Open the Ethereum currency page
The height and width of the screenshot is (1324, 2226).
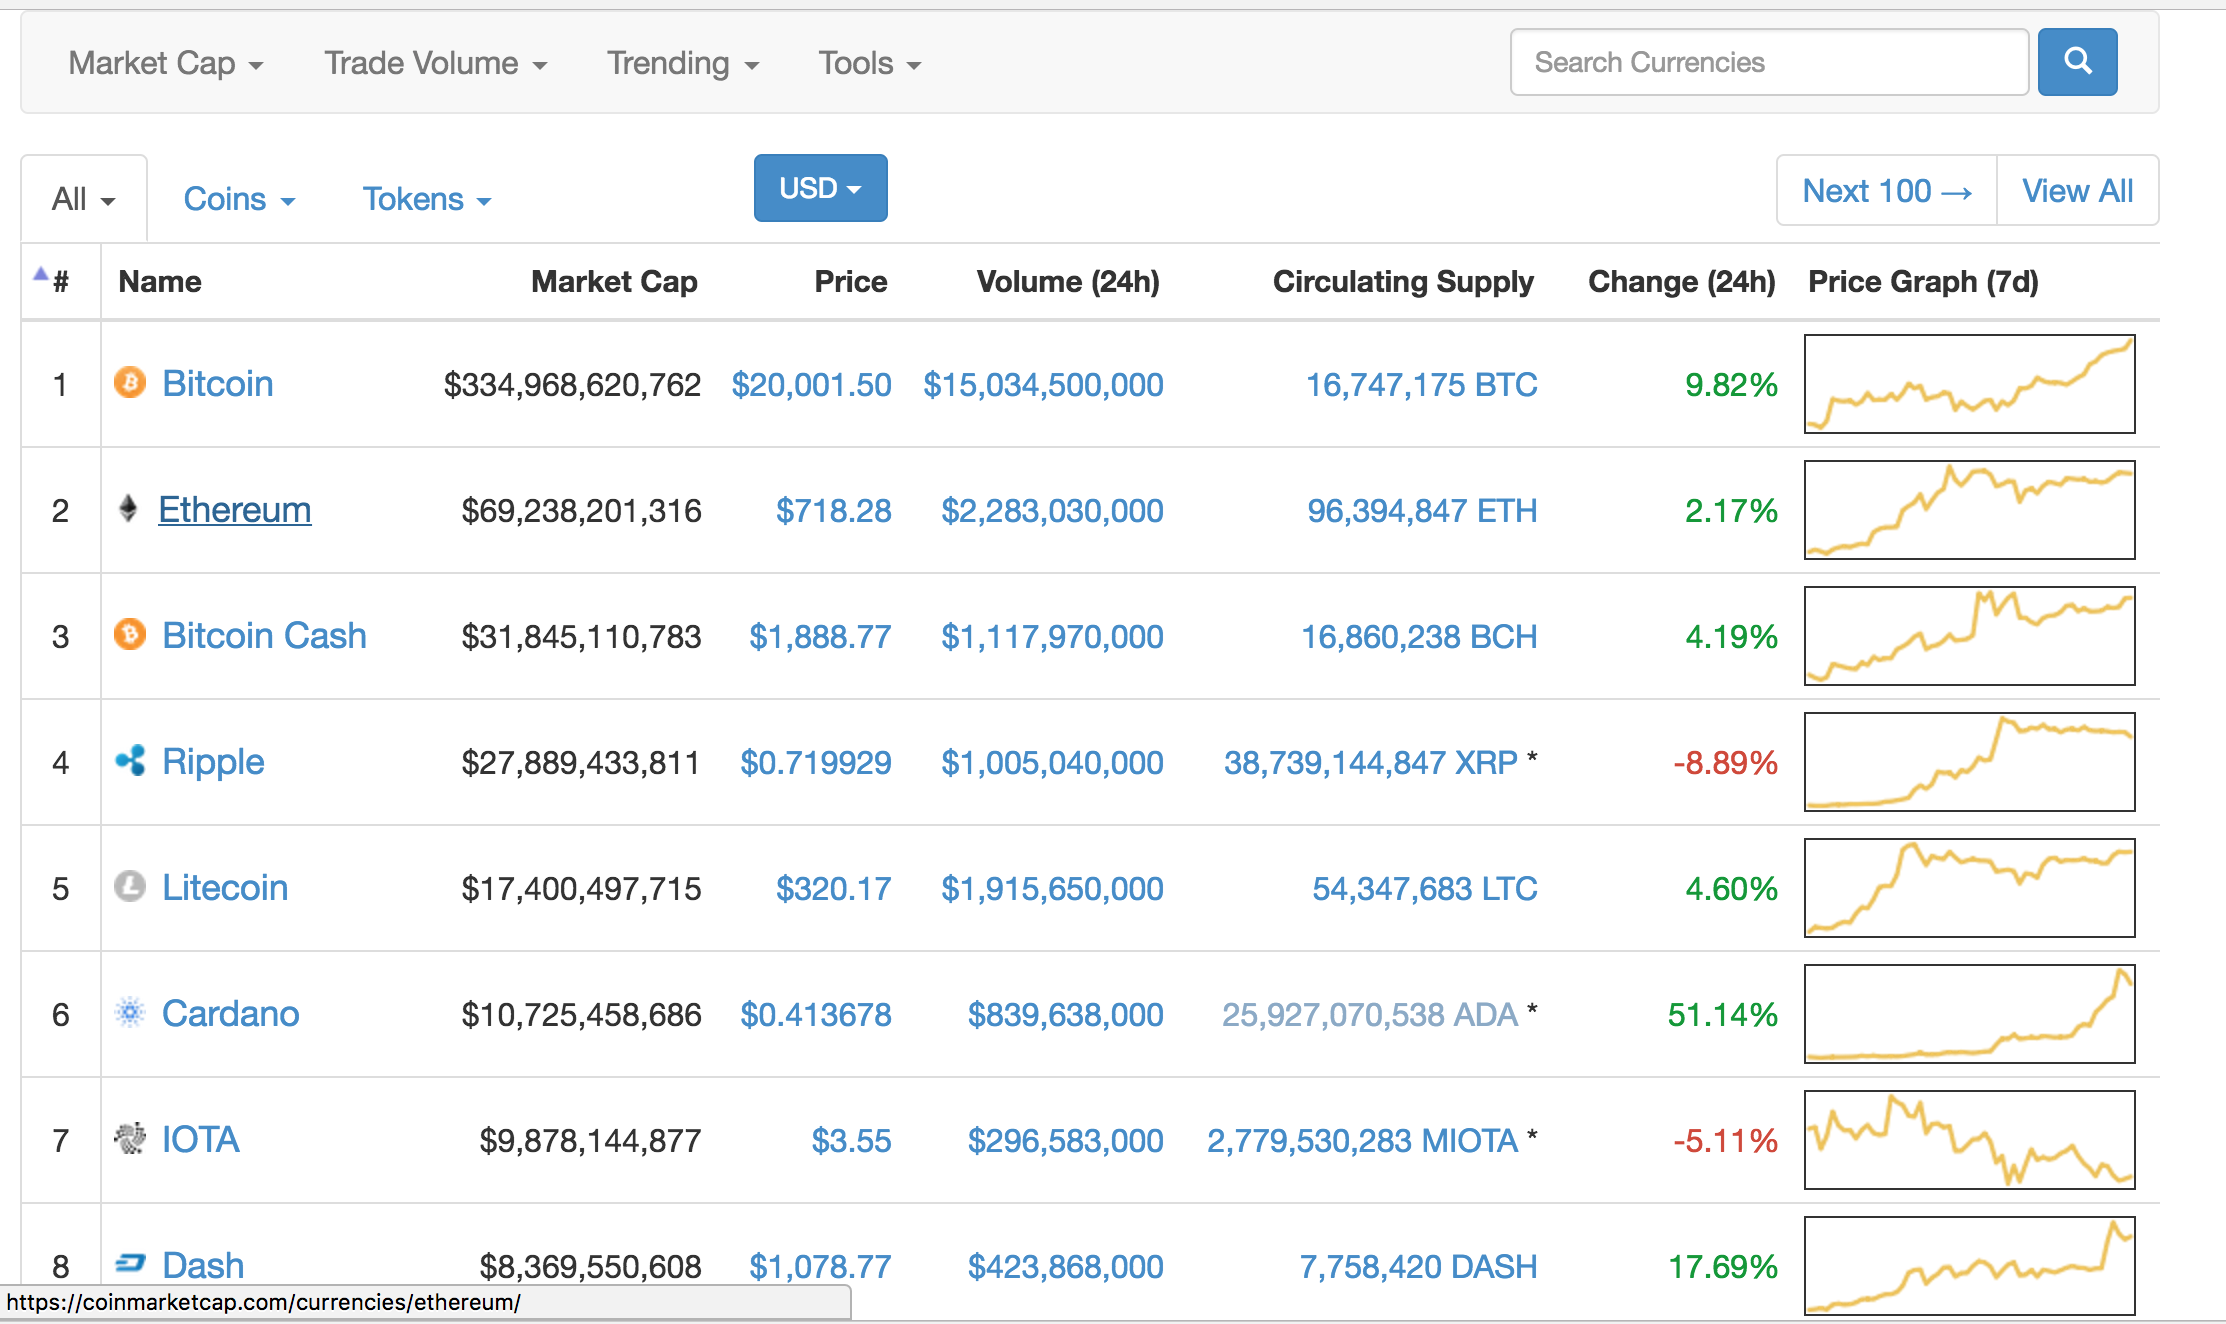click(235, 510)
